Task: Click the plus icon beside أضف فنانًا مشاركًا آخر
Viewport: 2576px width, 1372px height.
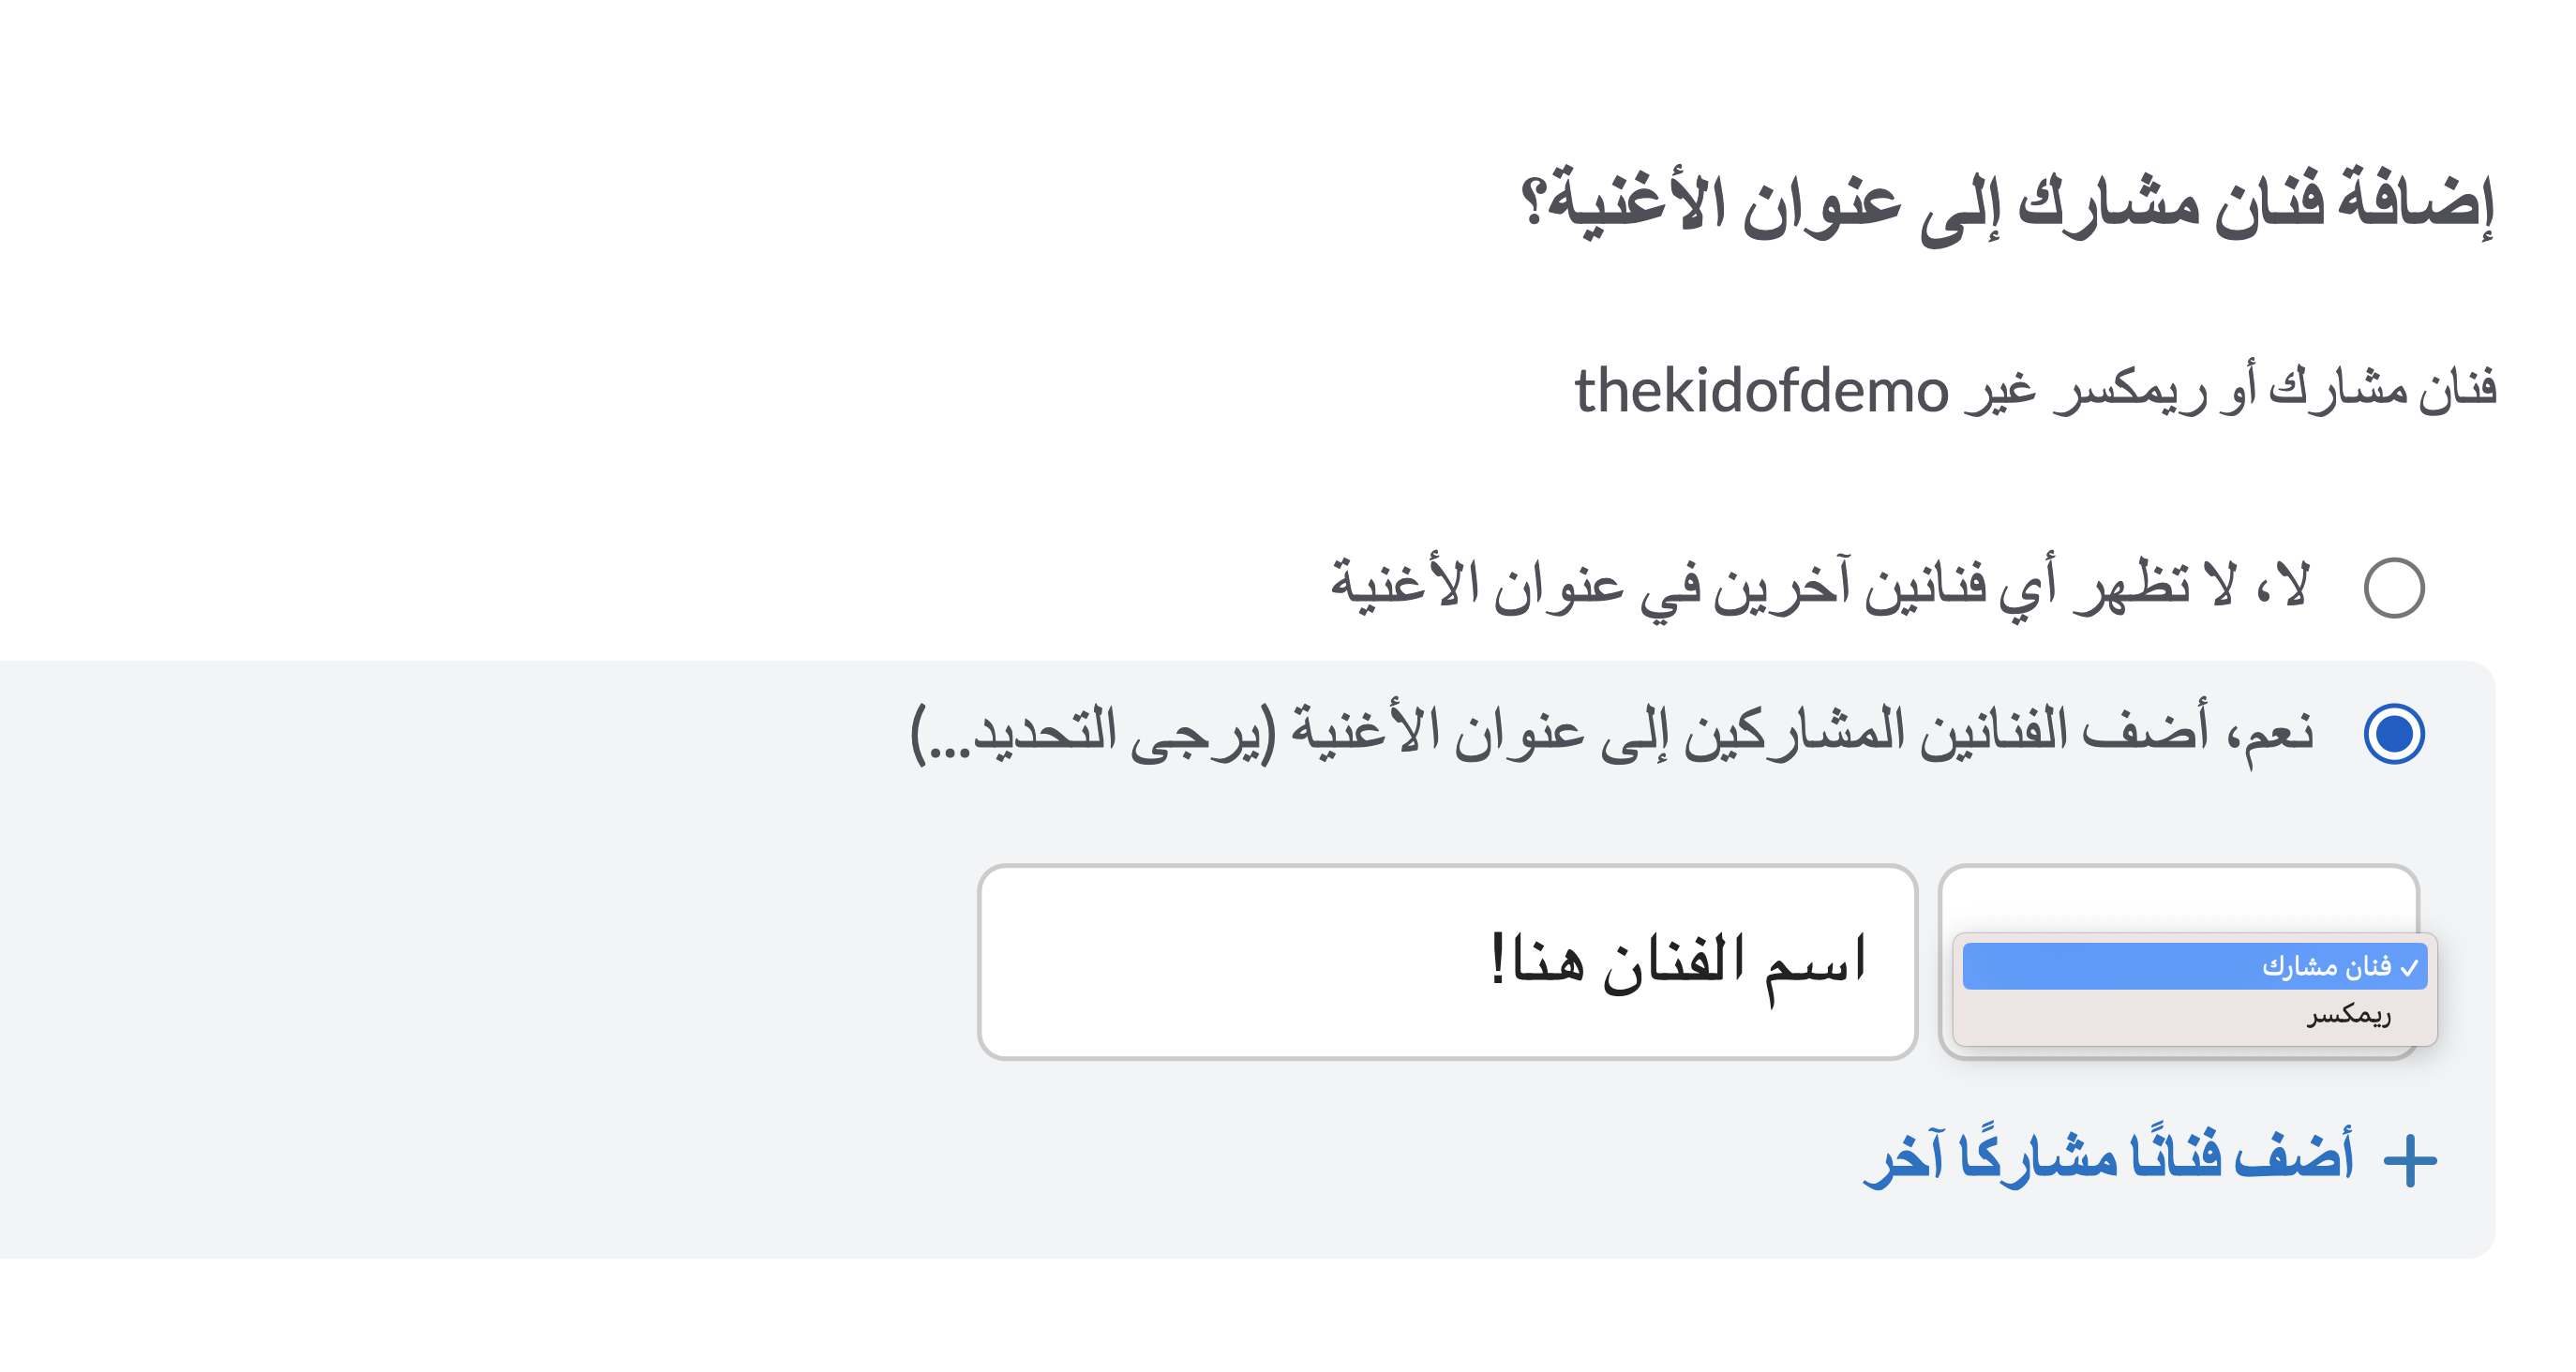Action: 2409,1161
